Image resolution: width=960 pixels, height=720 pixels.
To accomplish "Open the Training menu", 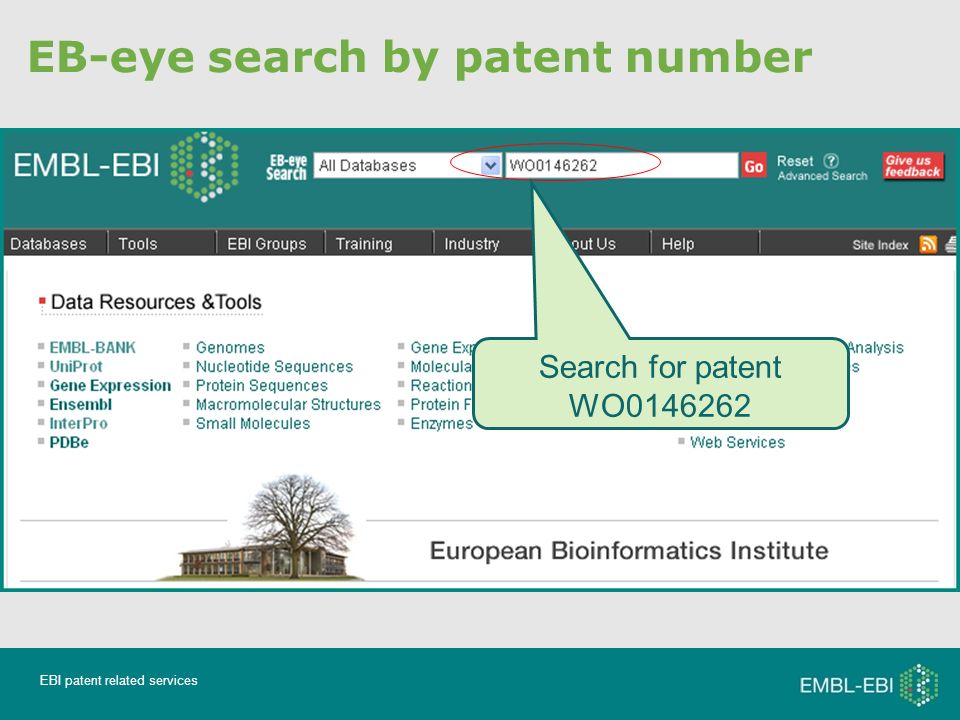I will (364, 244).
